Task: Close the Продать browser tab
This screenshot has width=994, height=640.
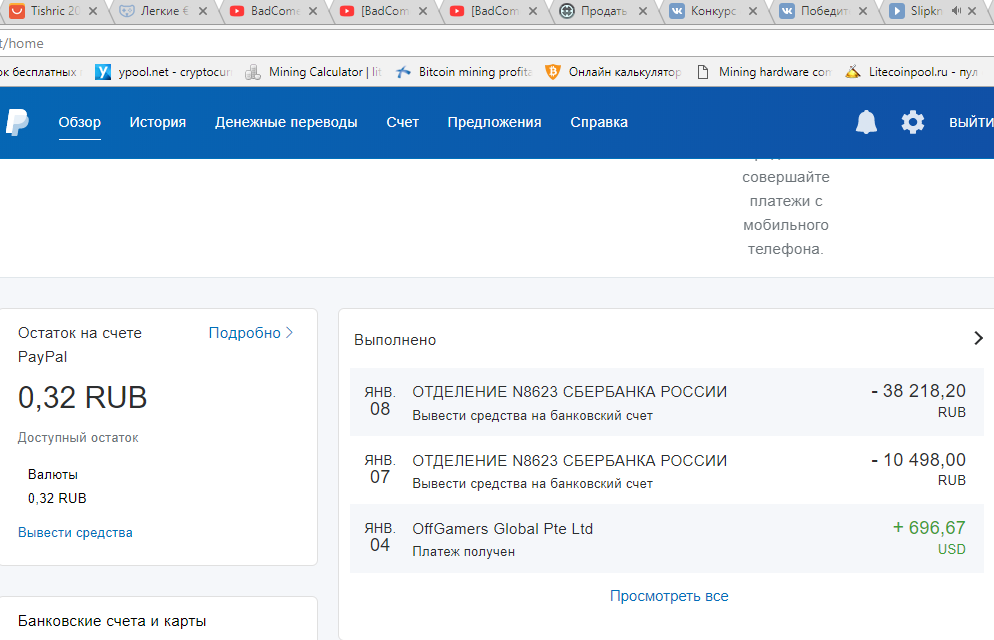Action: tap(643, 11)
